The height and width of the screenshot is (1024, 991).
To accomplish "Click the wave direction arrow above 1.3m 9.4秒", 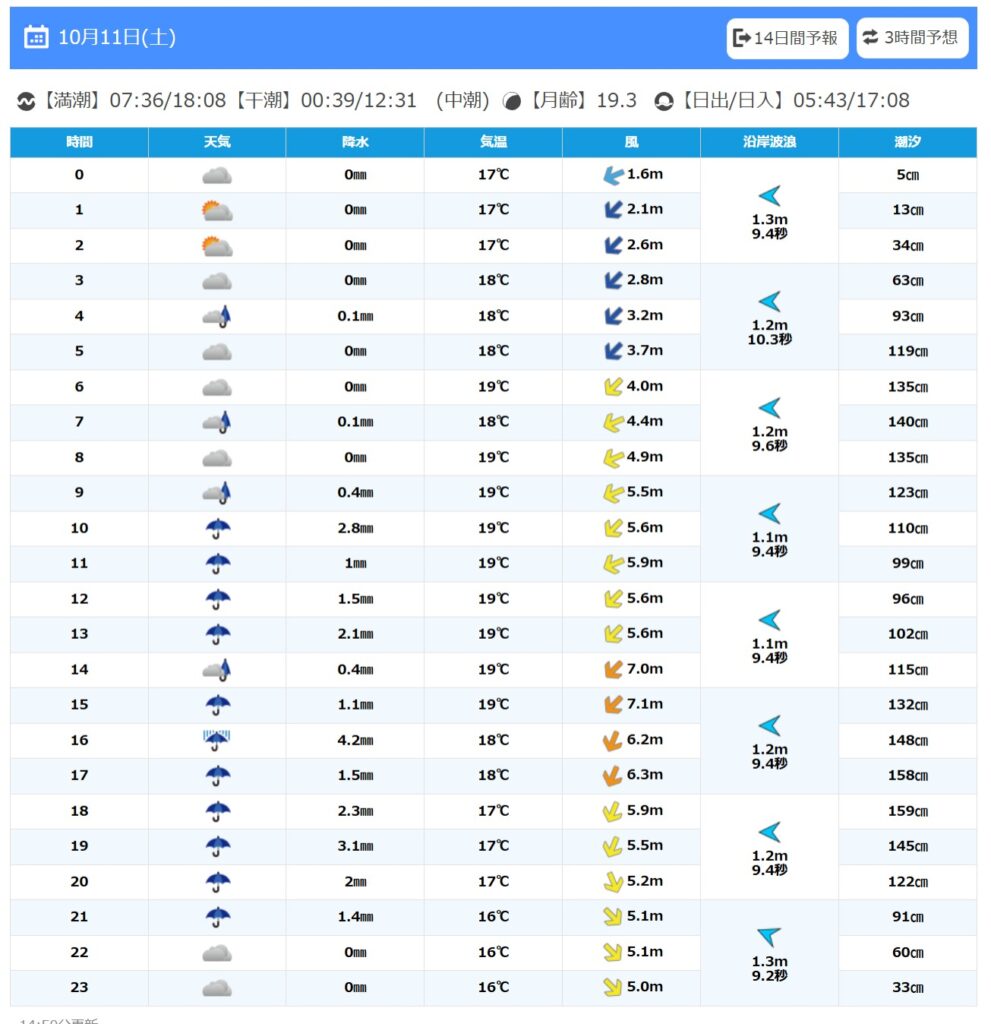I will click(770, 195).
